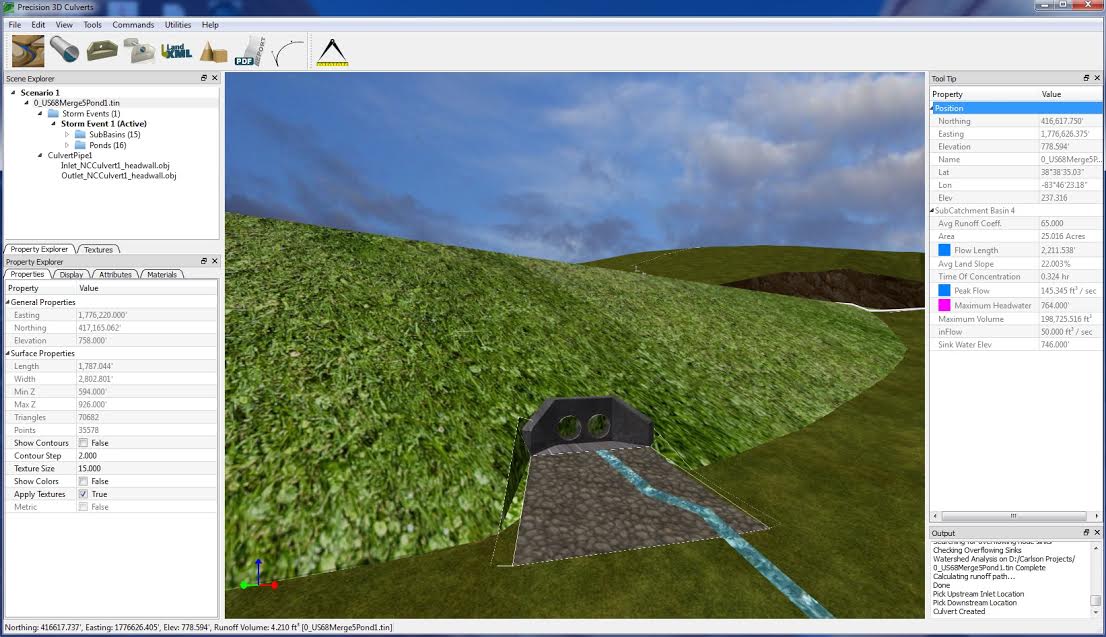Expand the SubBasins (15) folder
1106x637 pixels.
(x=67, y=134)
